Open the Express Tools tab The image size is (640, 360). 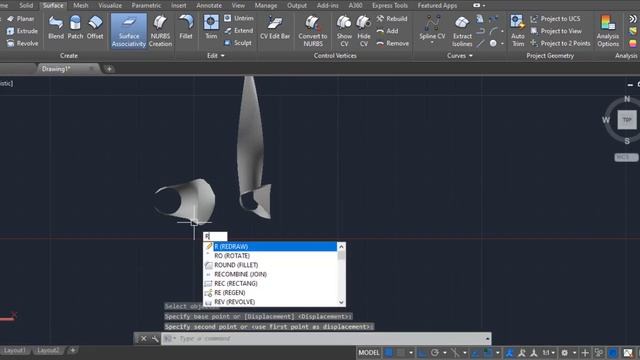tap(390, 6)
